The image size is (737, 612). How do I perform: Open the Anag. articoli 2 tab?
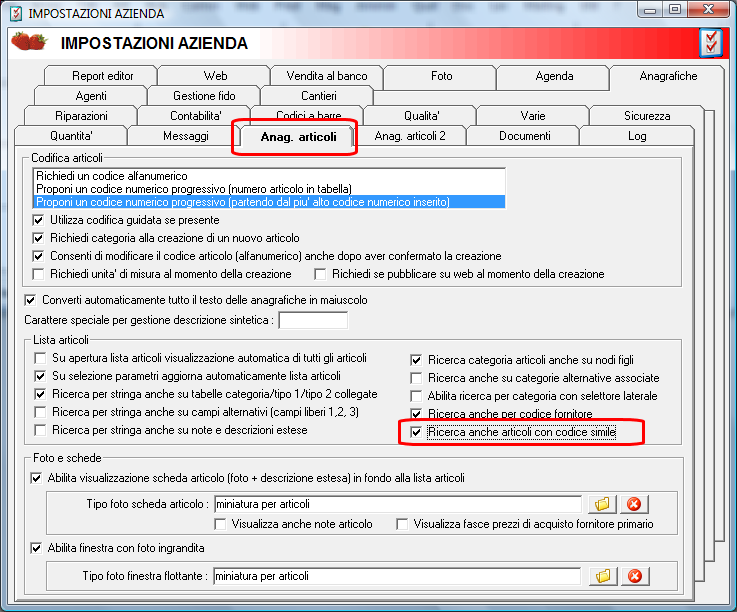(x=410, y=136)
